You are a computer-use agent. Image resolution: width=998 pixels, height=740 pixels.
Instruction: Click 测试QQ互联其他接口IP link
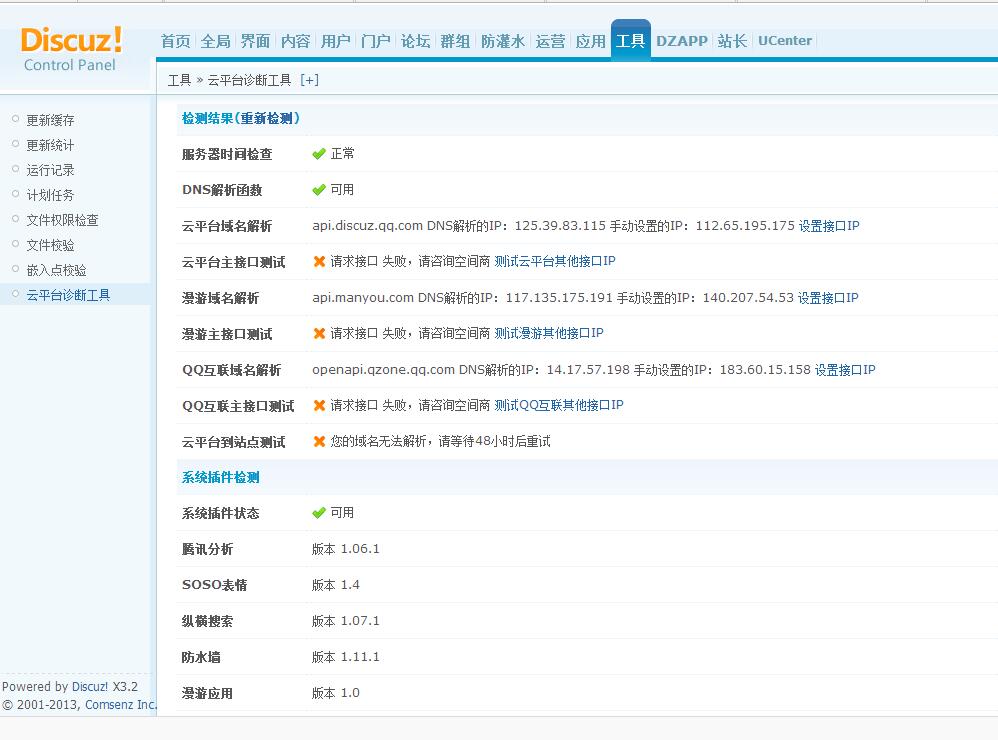559,405
